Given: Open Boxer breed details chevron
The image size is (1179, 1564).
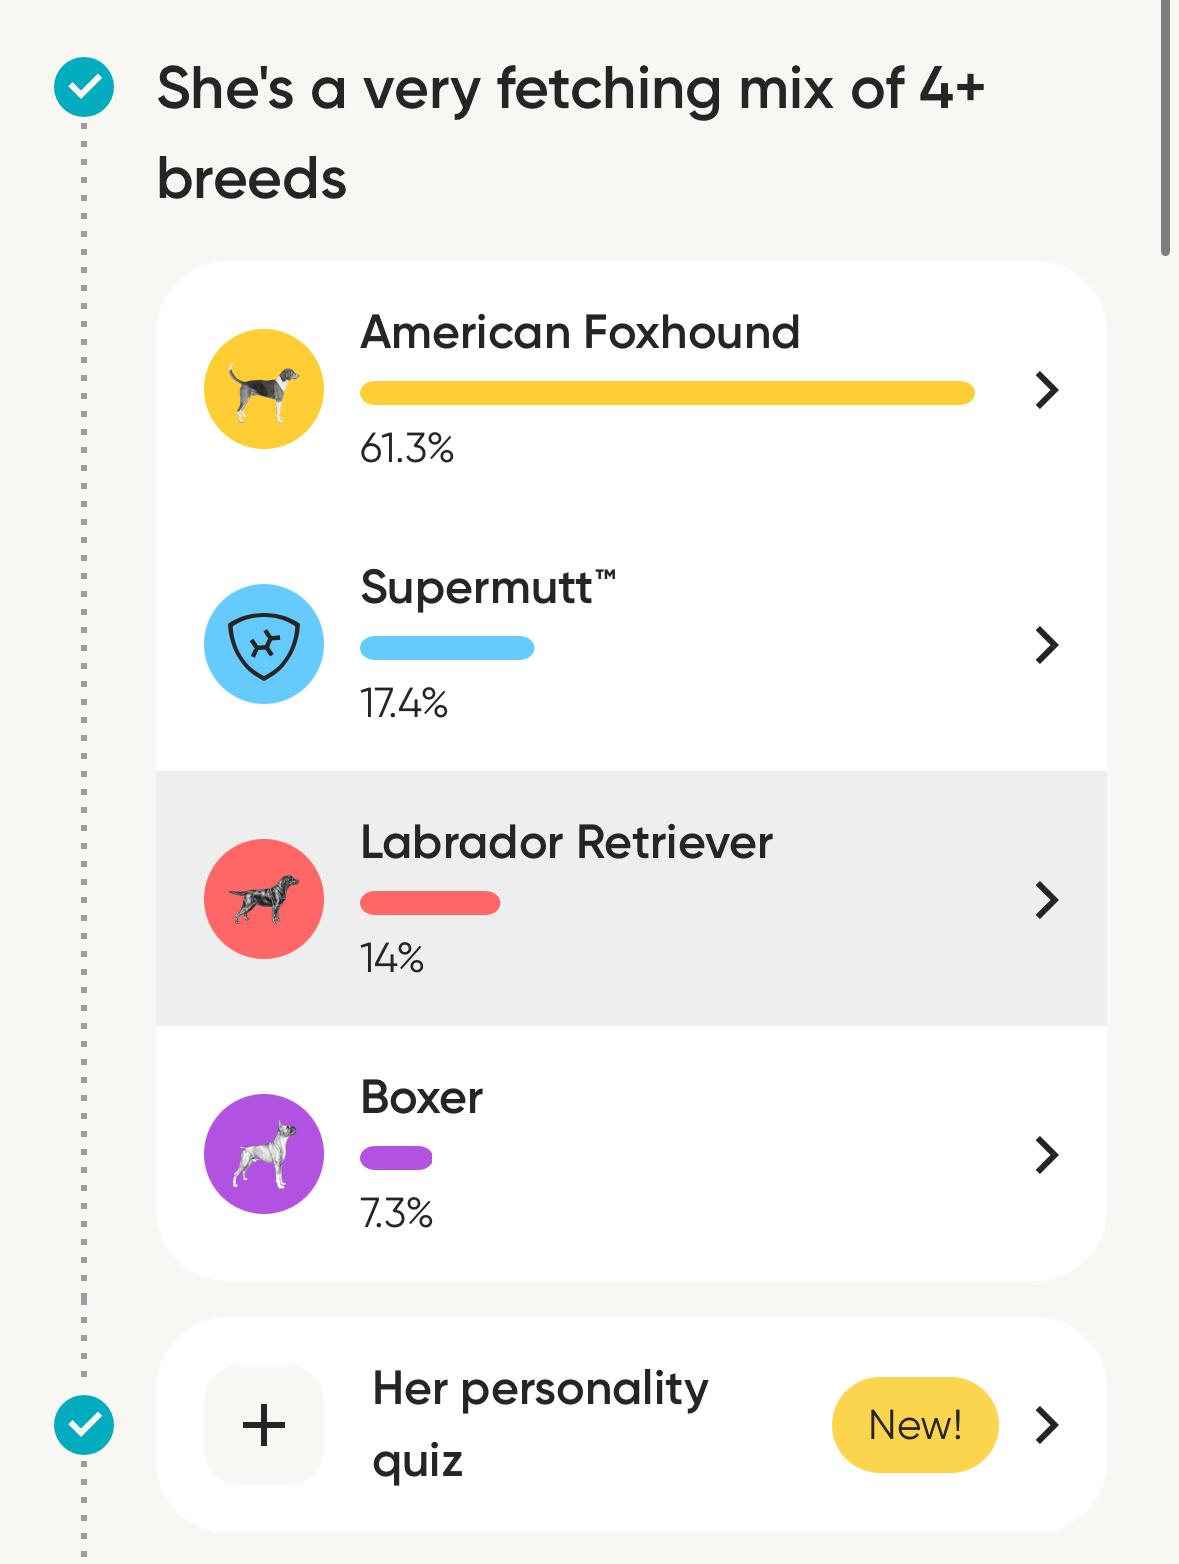Looking at the screenshot, I should tap(1046, 1155).
